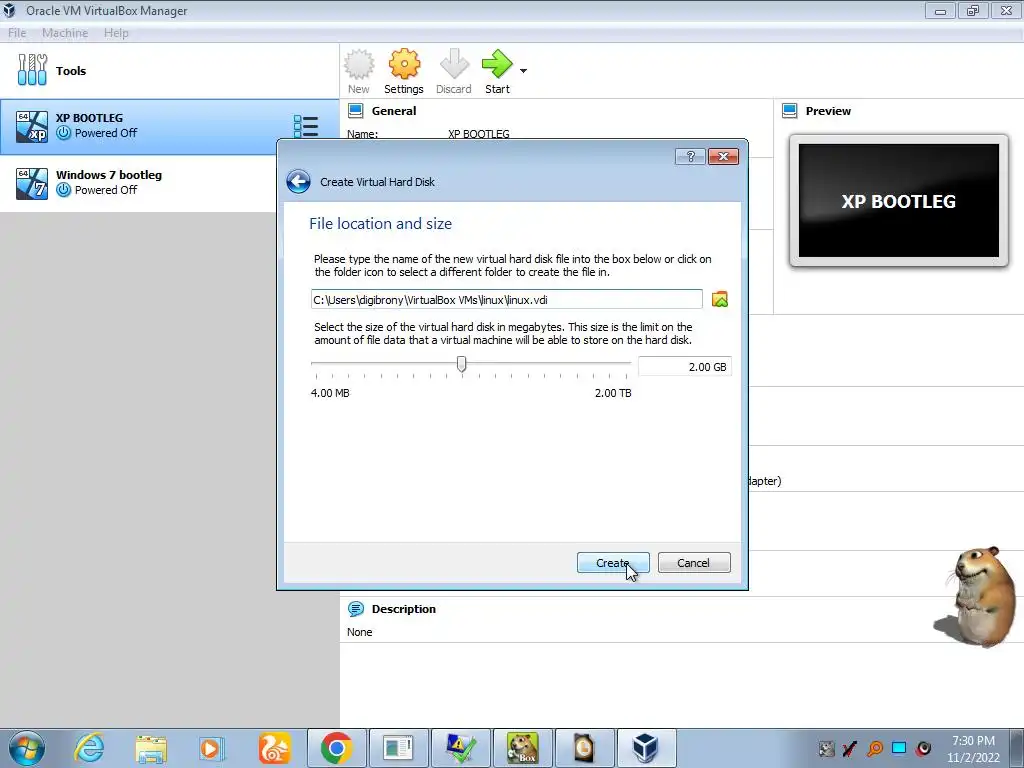Open the Windows Start menu orb
The width and height of the screenshot is (1024, 768).
point(26,748)
